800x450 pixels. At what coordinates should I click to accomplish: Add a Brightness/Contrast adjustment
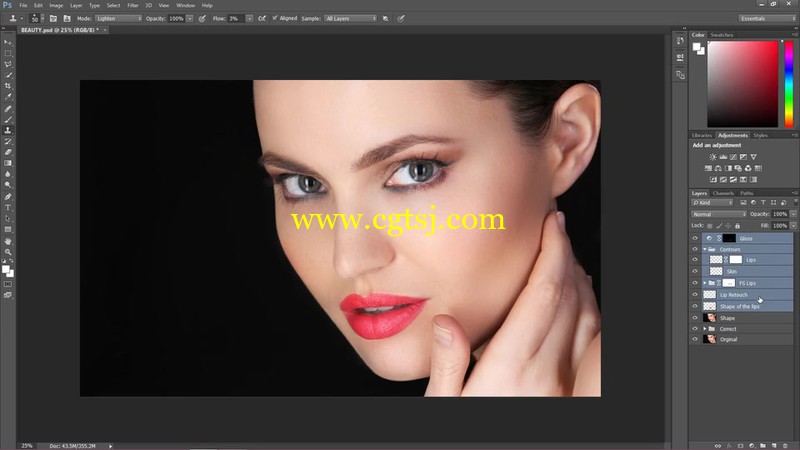point(713,157)
